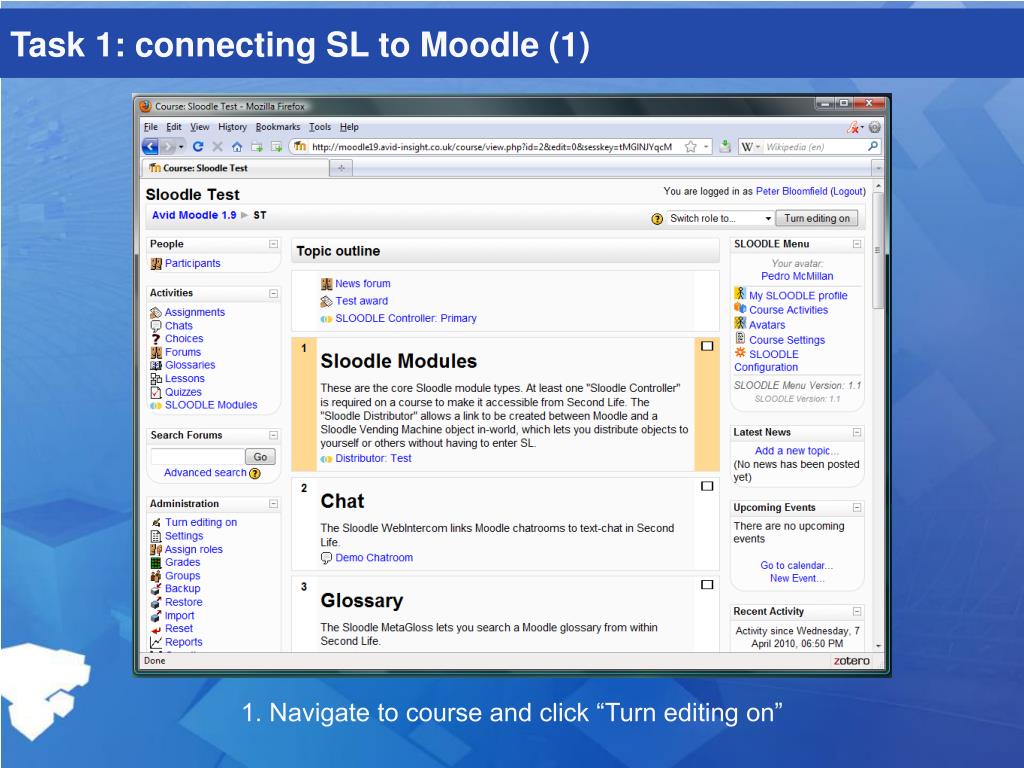Click the Wikipedia search magnifier icon
Image resolution: width=1024 pixels, height=768 pixels.
872,146
